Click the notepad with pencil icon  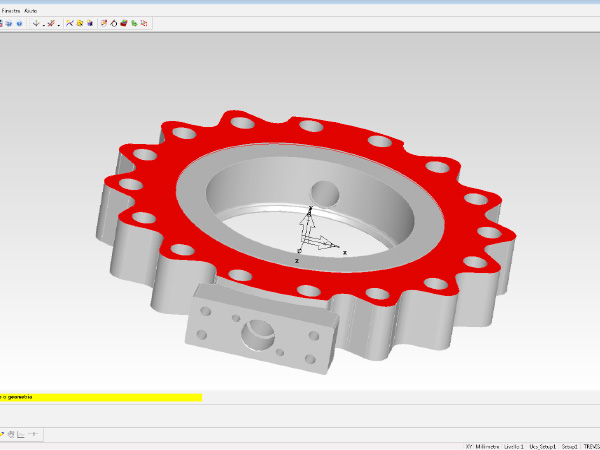tap(104, 22)
